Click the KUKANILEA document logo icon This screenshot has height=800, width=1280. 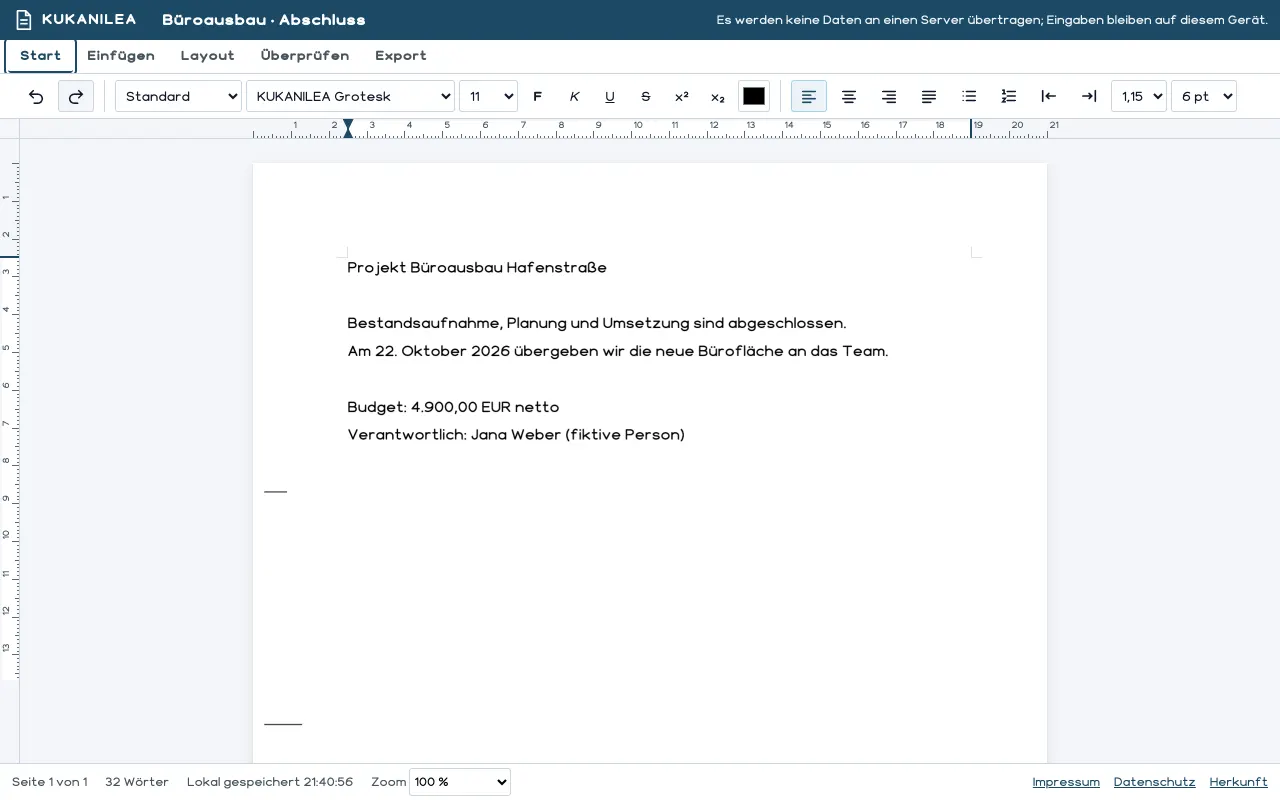pyautogui.click(x=24, y=20)
